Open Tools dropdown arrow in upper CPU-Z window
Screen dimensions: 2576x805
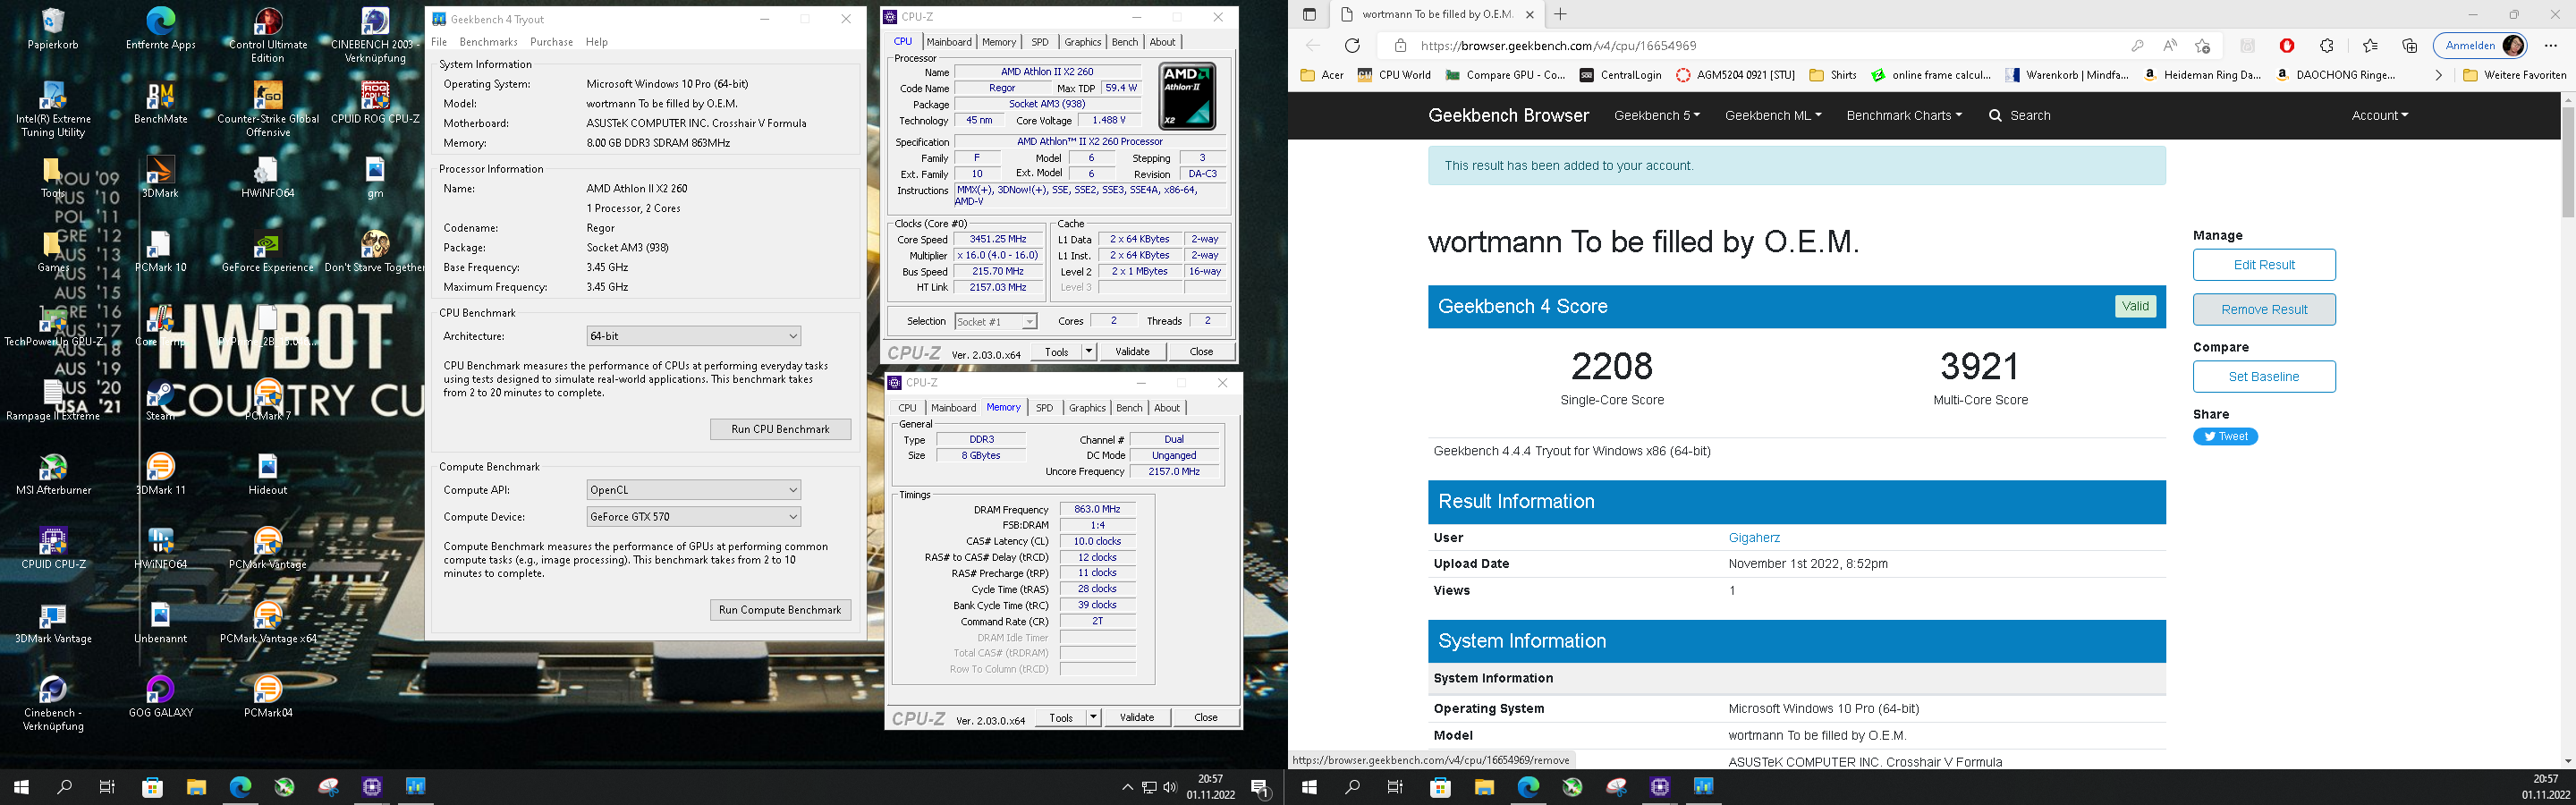pyautogui.click(x=1089, y=351)
